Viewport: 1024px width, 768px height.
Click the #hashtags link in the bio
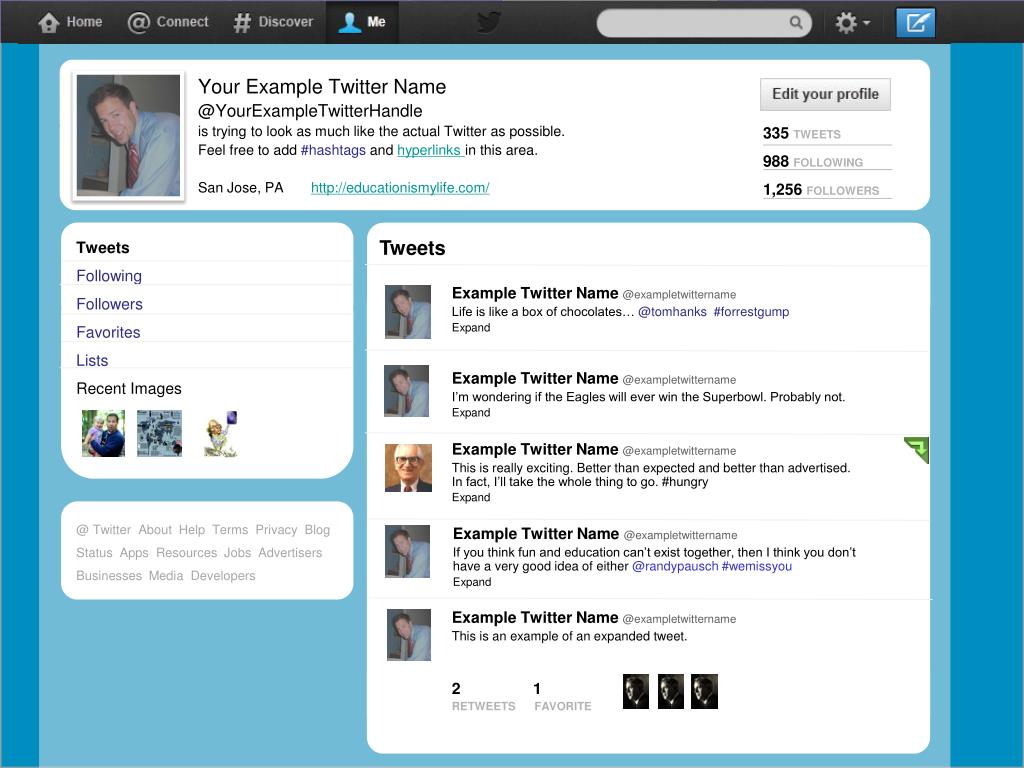coord(333,150)
